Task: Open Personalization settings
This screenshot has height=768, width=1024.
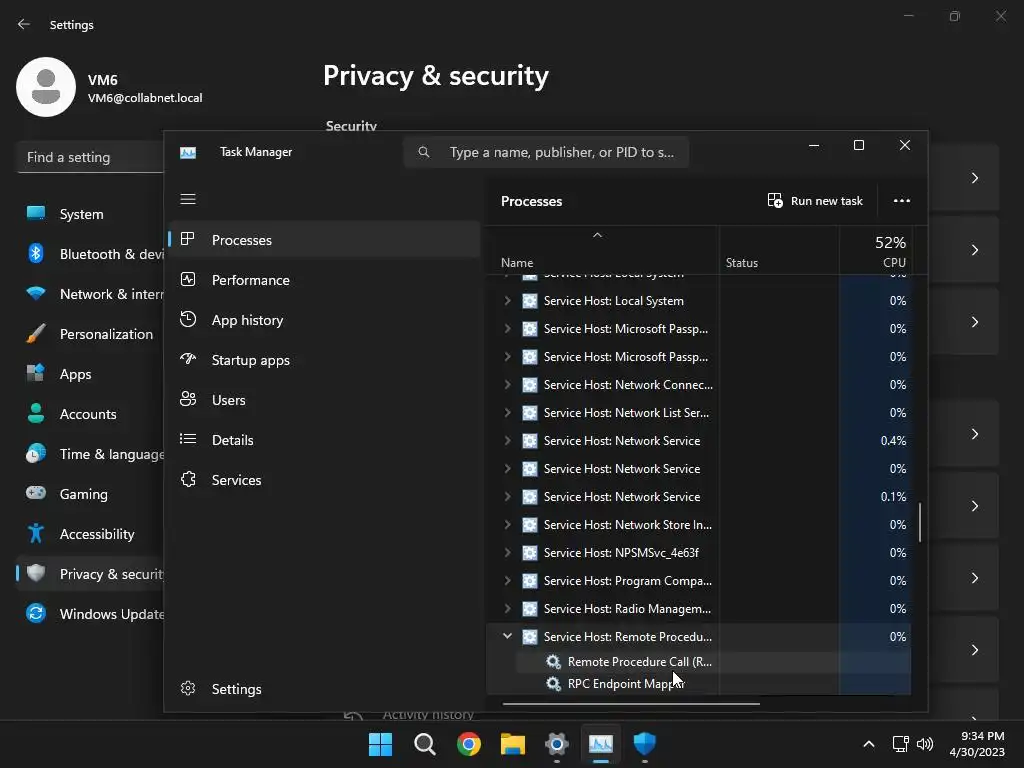Action: [x=90, y=334]
